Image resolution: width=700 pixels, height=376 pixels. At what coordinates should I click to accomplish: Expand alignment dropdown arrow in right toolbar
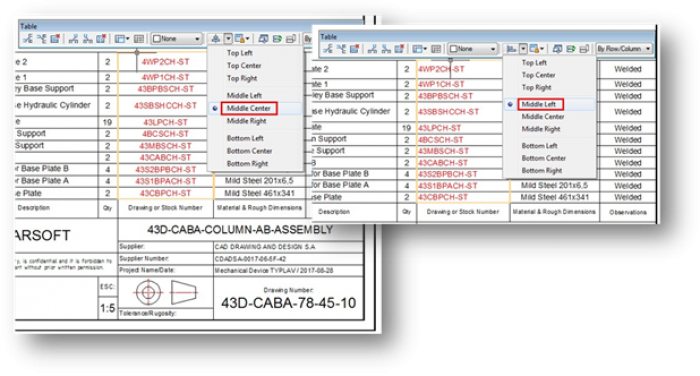[523, 49]
